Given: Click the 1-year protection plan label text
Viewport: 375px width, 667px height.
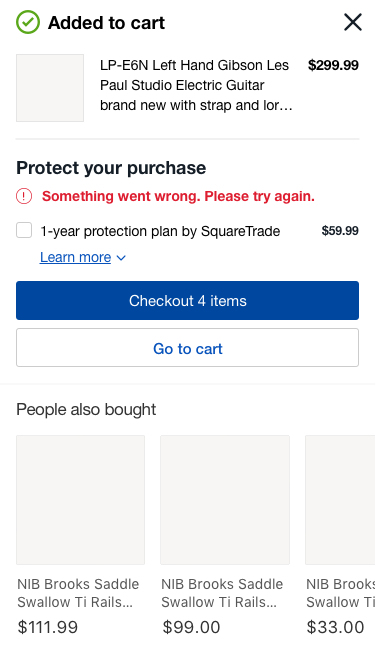Looking at the screenshot, I should [x=160, y=231].
